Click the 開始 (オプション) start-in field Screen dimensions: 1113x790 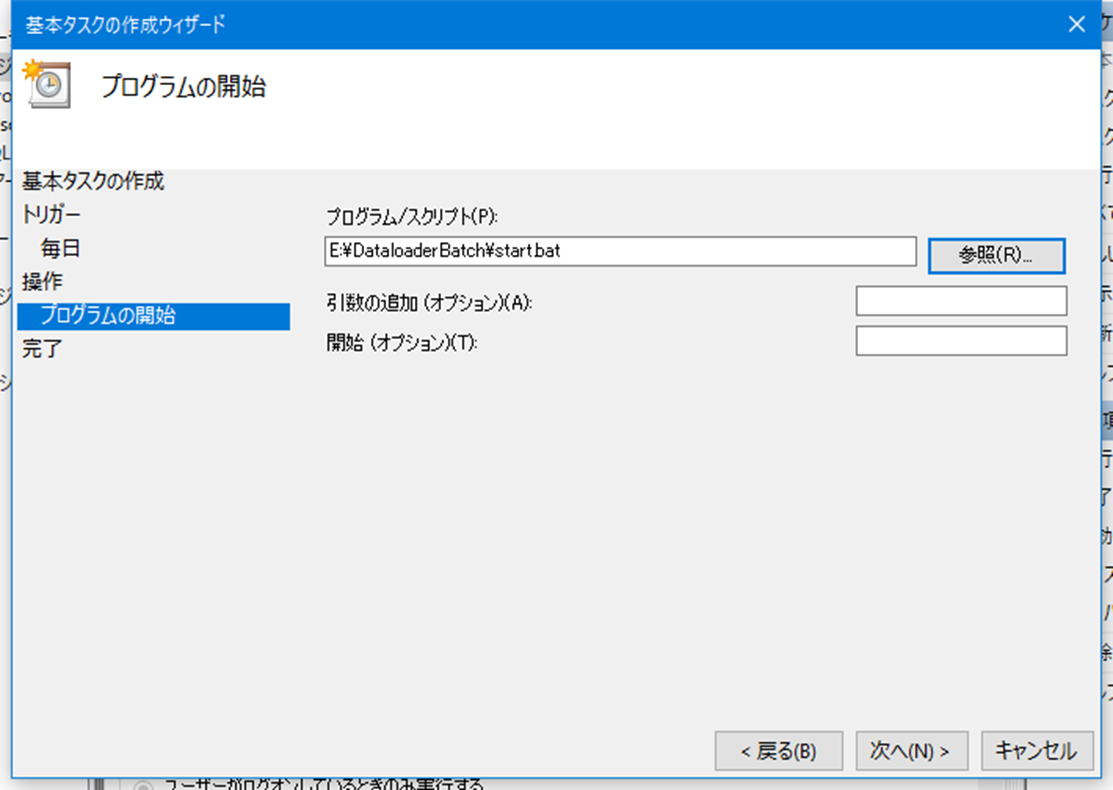tap(960, 340)
